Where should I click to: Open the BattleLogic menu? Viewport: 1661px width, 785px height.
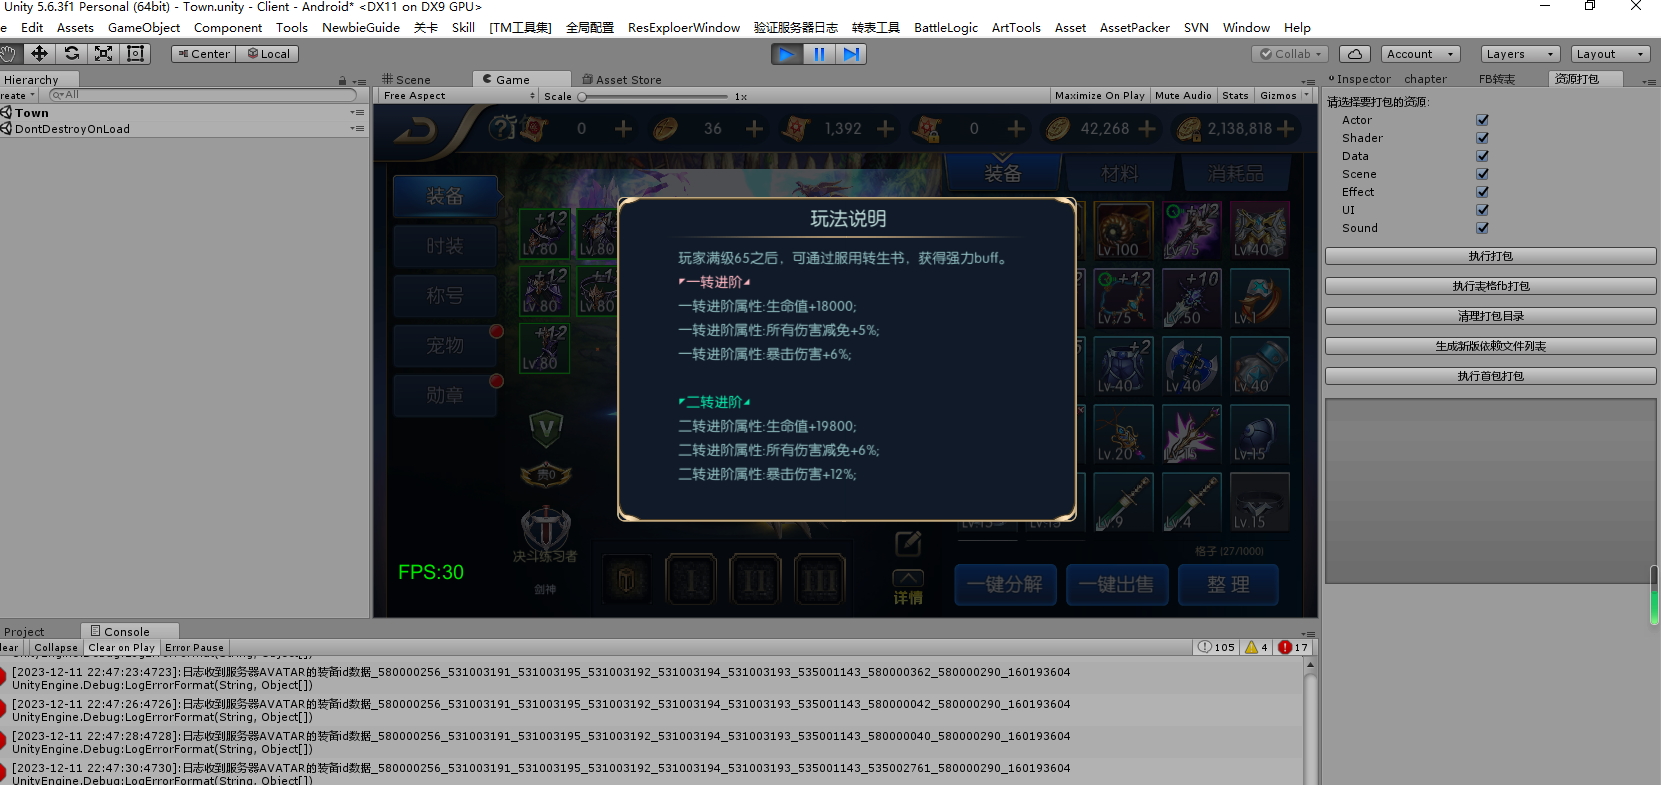coord(945,28)
